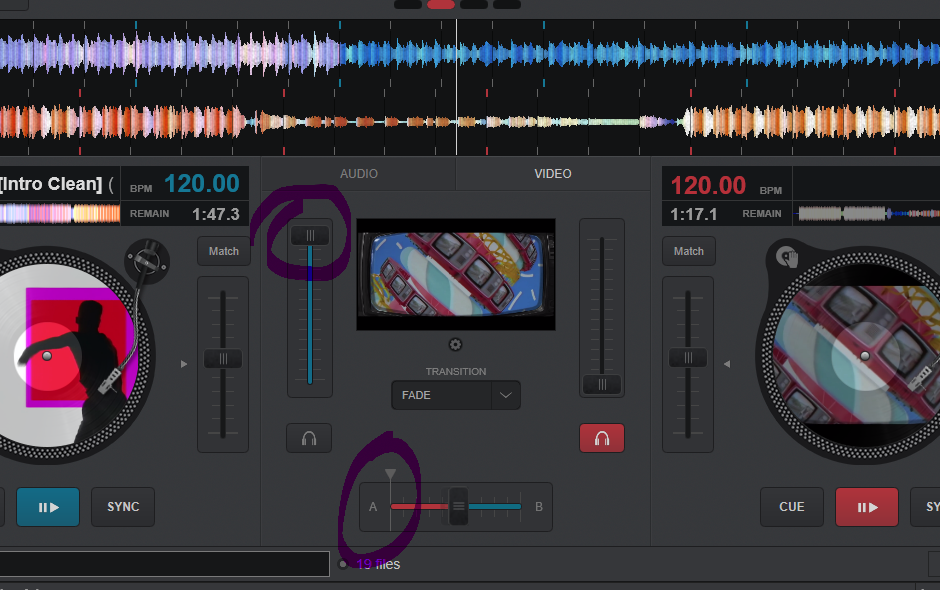Viewport: 940px width, 590px height.
Task: Click the right deck CUE button
Action: [x=792, y=507]
